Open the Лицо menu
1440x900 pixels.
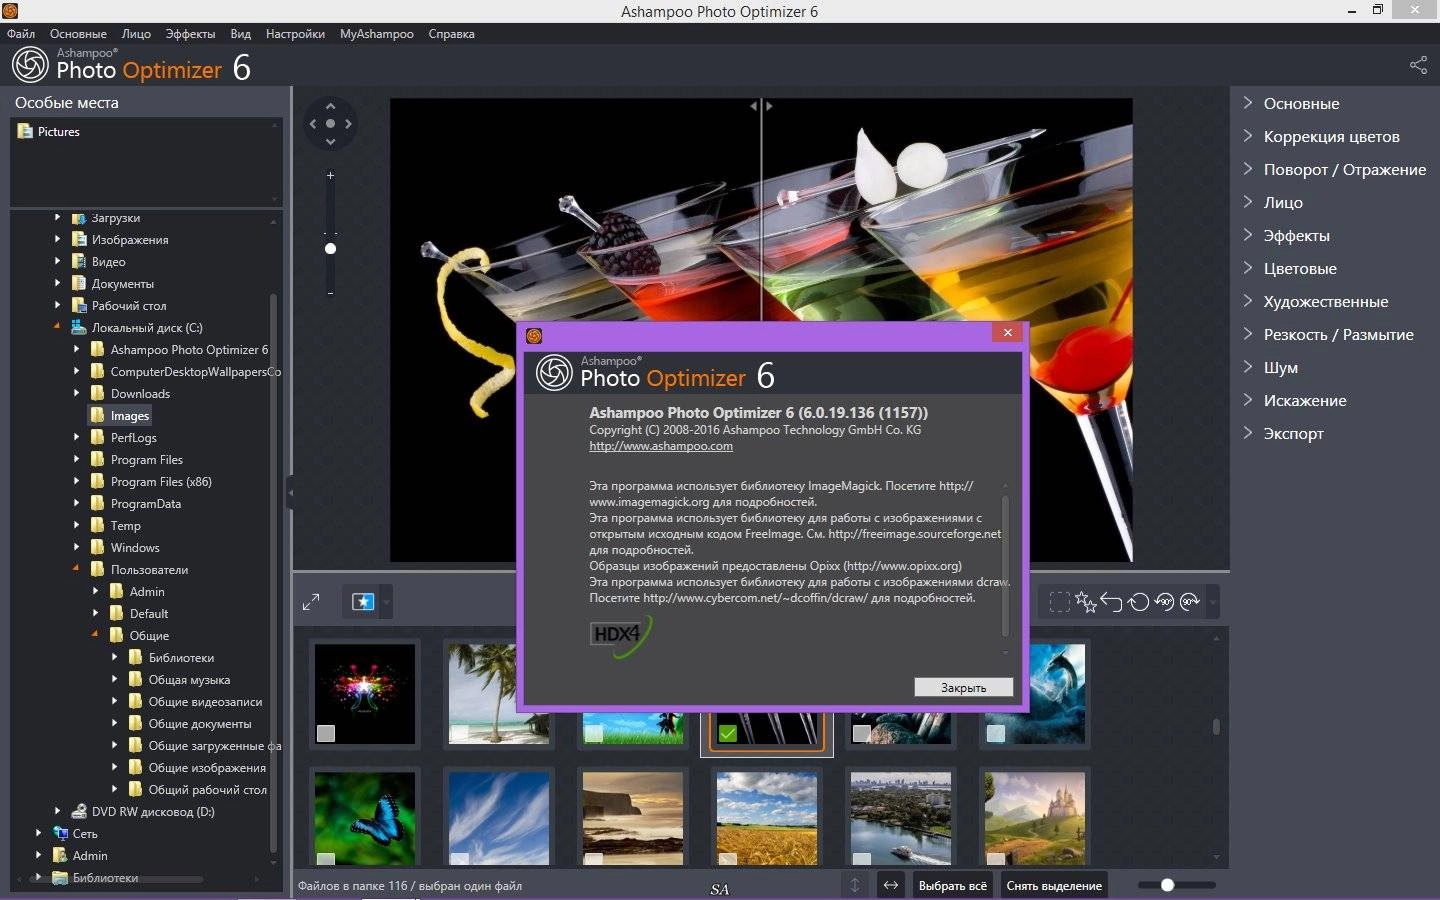tap(136, 33)
